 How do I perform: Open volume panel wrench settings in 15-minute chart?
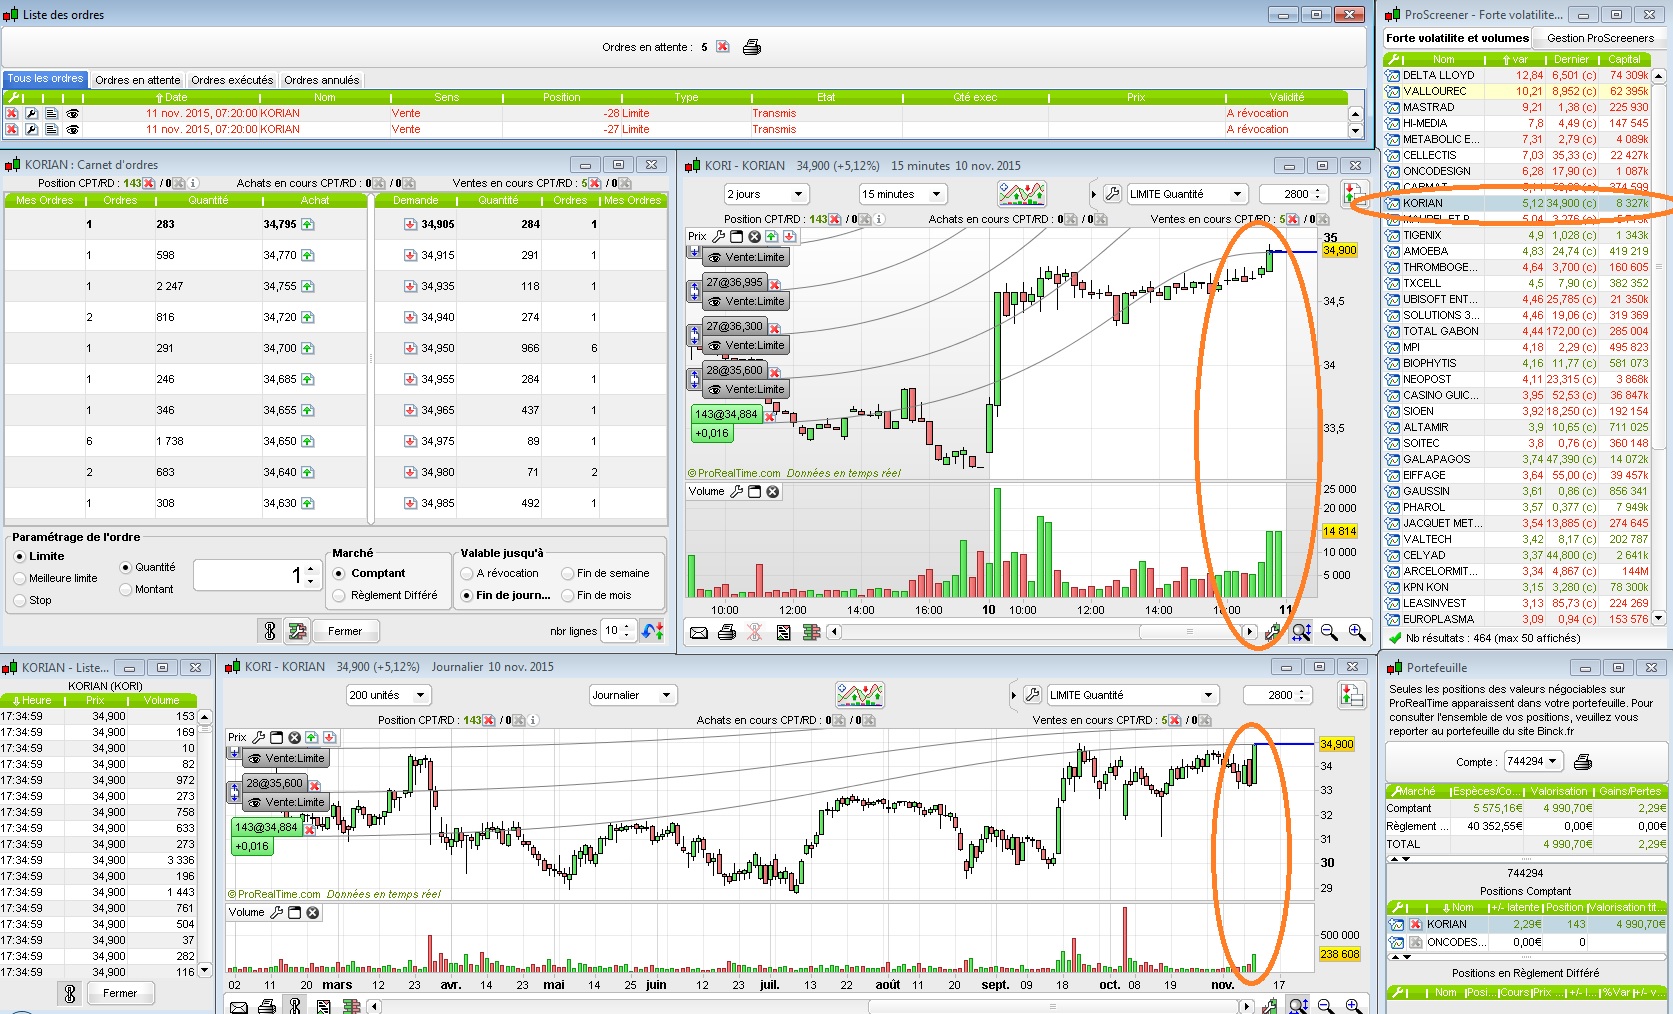tap(737, 492)
